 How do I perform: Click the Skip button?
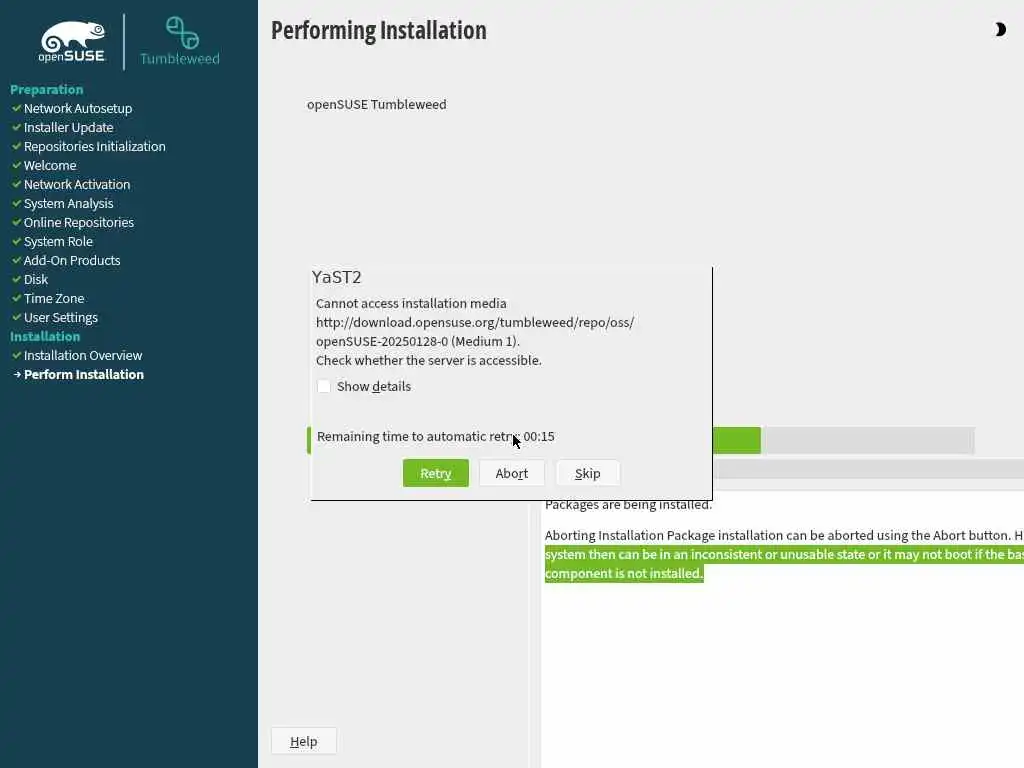[587, 473]
